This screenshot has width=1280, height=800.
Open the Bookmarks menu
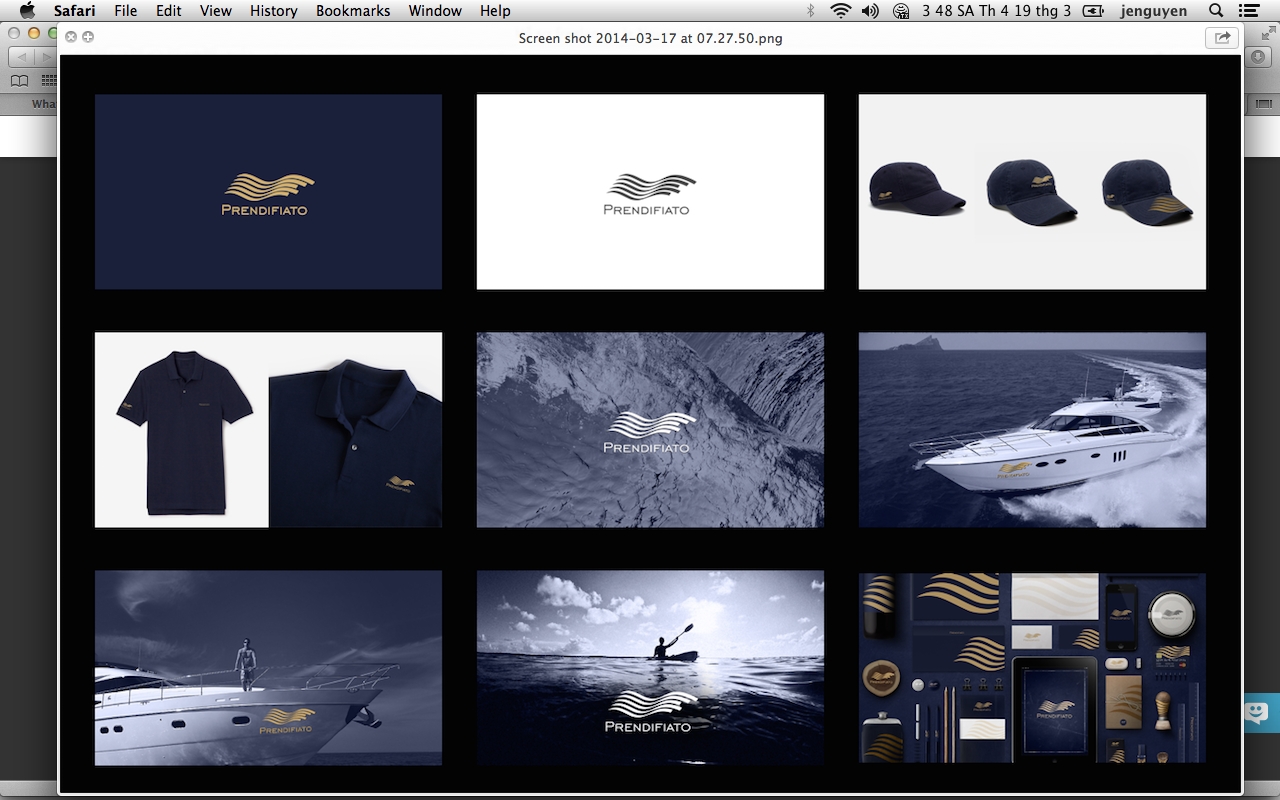pyautogui.click(x=353, y=11)
